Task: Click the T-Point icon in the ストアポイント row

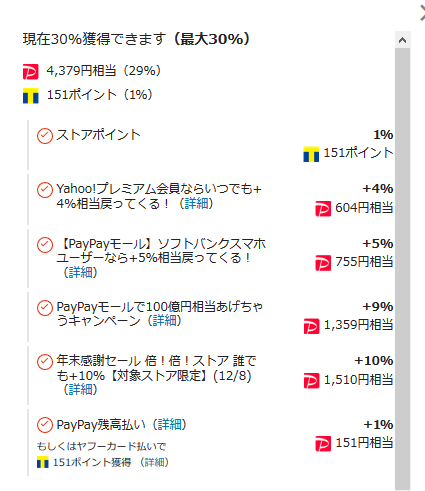Action: point(311,154)
